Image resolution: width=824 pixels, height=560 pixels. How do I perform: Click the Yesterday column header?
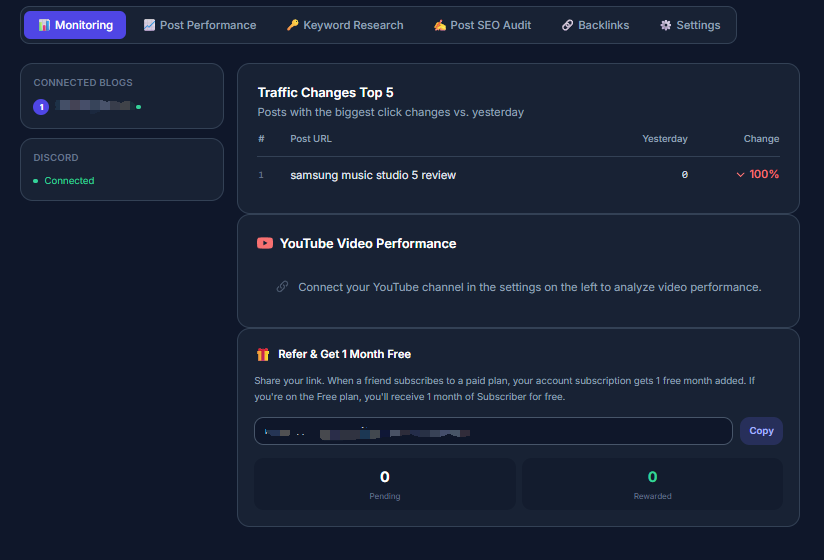pos(665,139)
